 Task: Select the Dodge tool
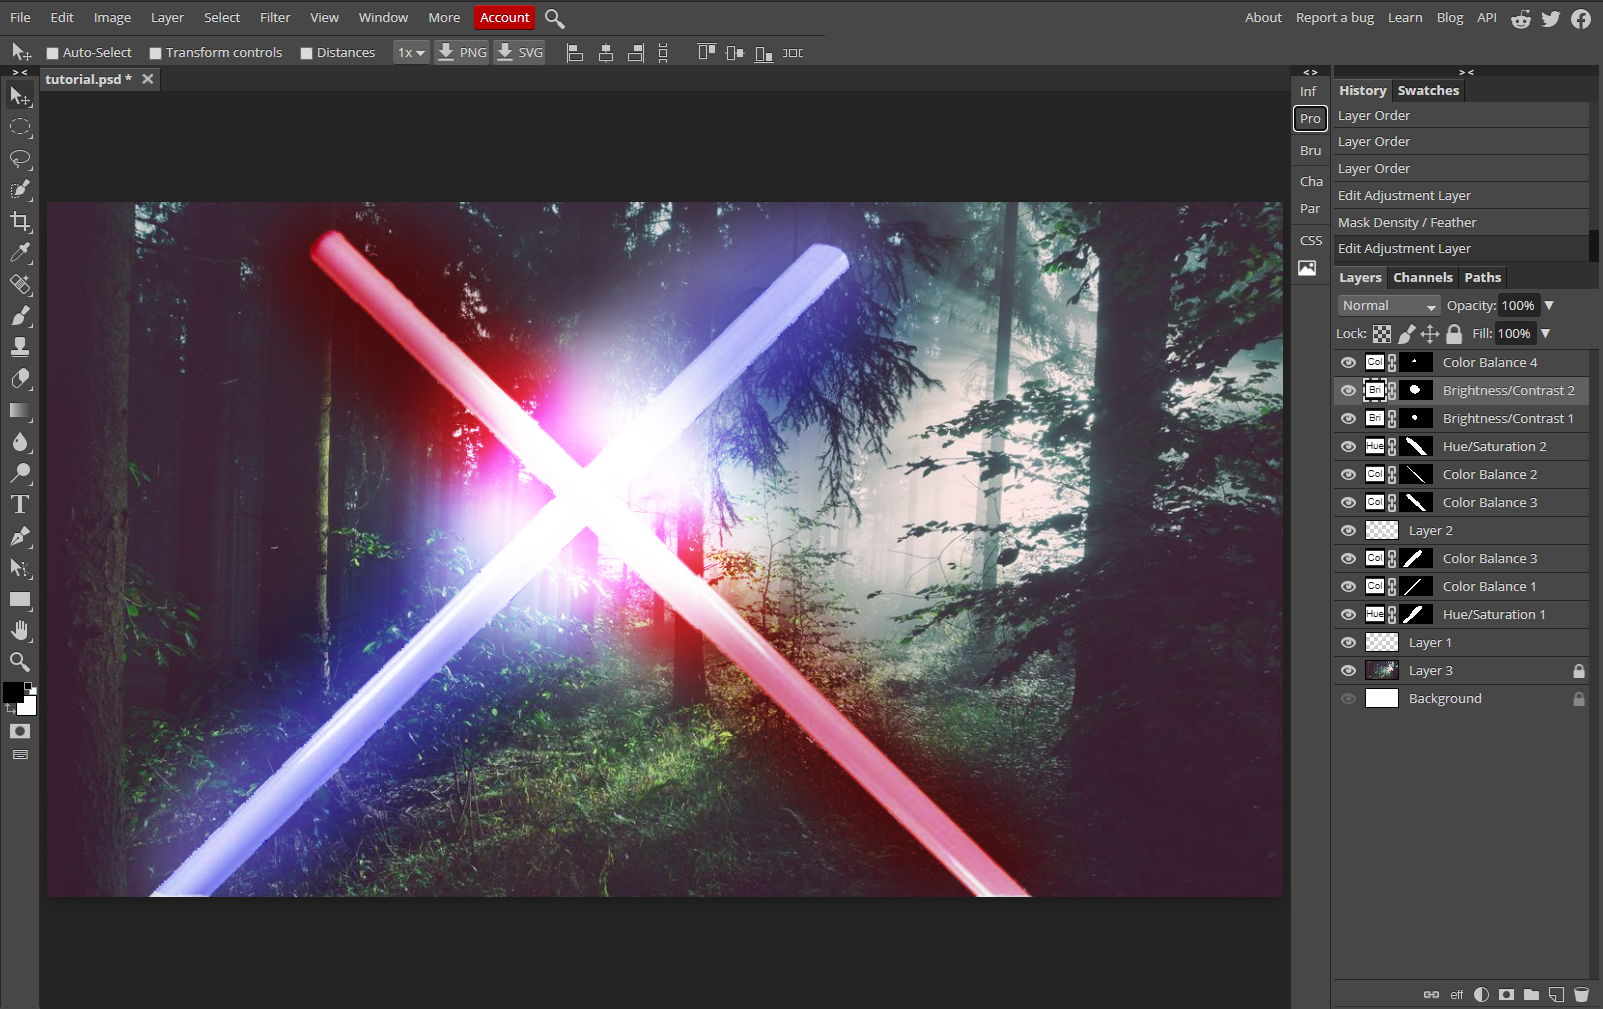(x=20, y=473)
